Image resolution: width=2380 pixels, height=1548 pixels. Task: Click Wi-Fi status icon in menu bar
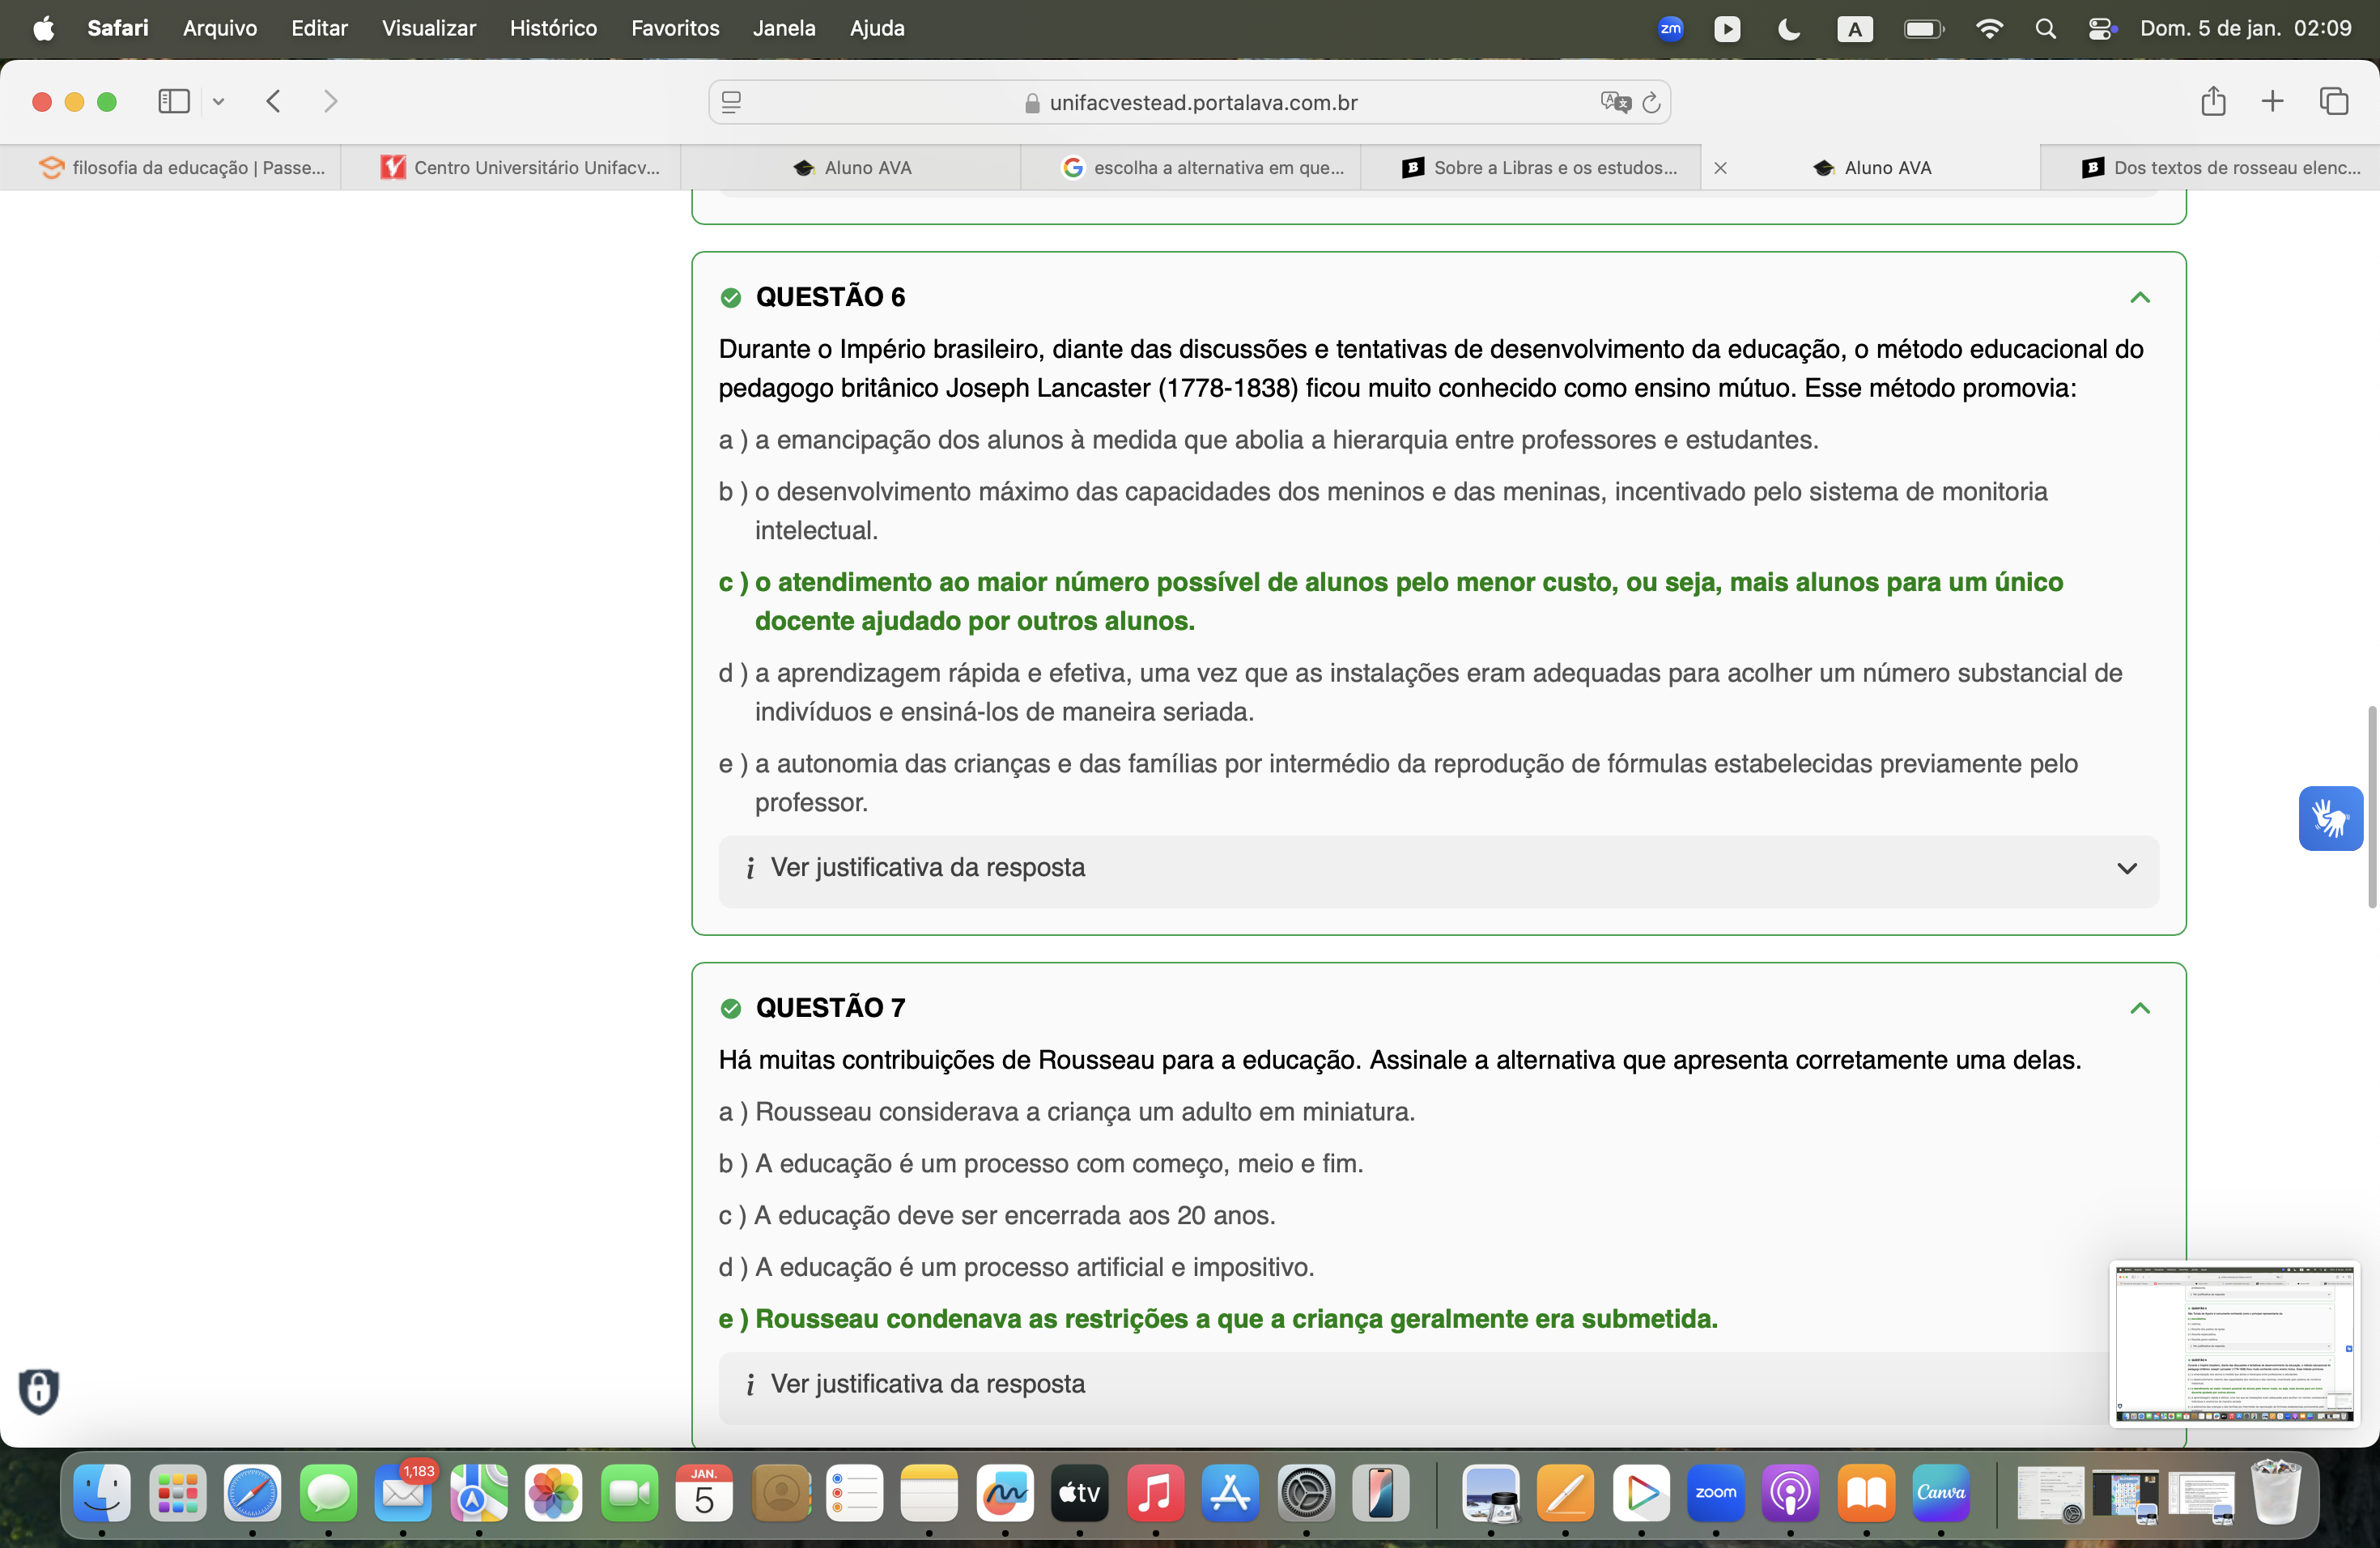pyautogui.click(x=1989, y=28)
